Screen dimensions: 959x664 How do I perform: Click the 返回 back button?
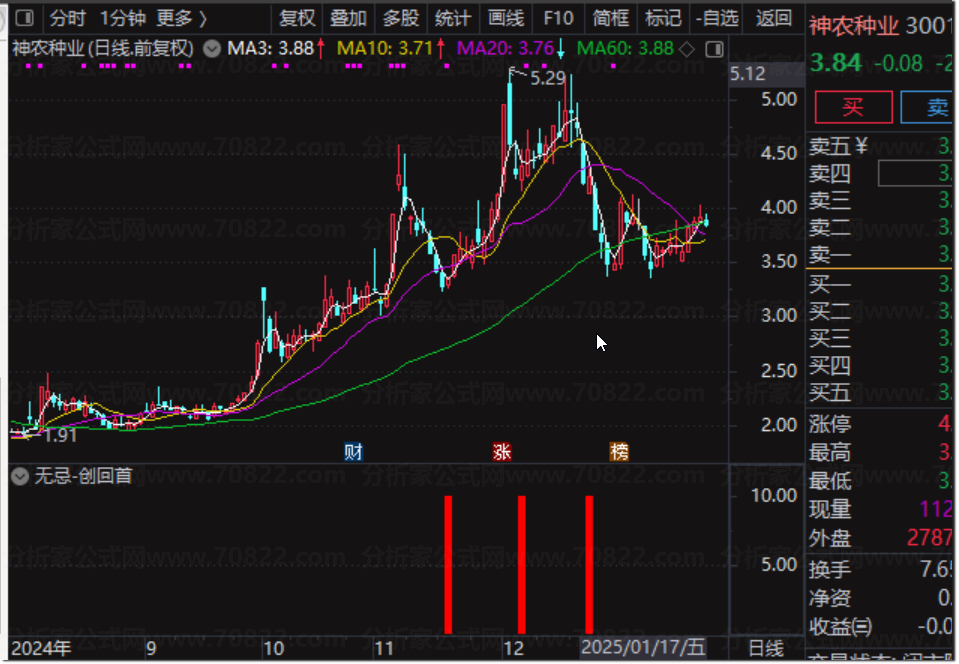pos(773,18)
